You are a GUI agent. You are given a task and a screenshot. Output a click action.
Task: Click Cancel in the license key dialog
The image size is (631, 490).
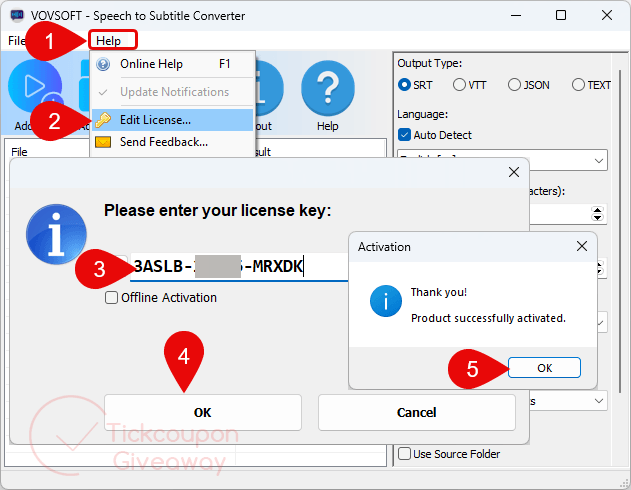[417, 412]
